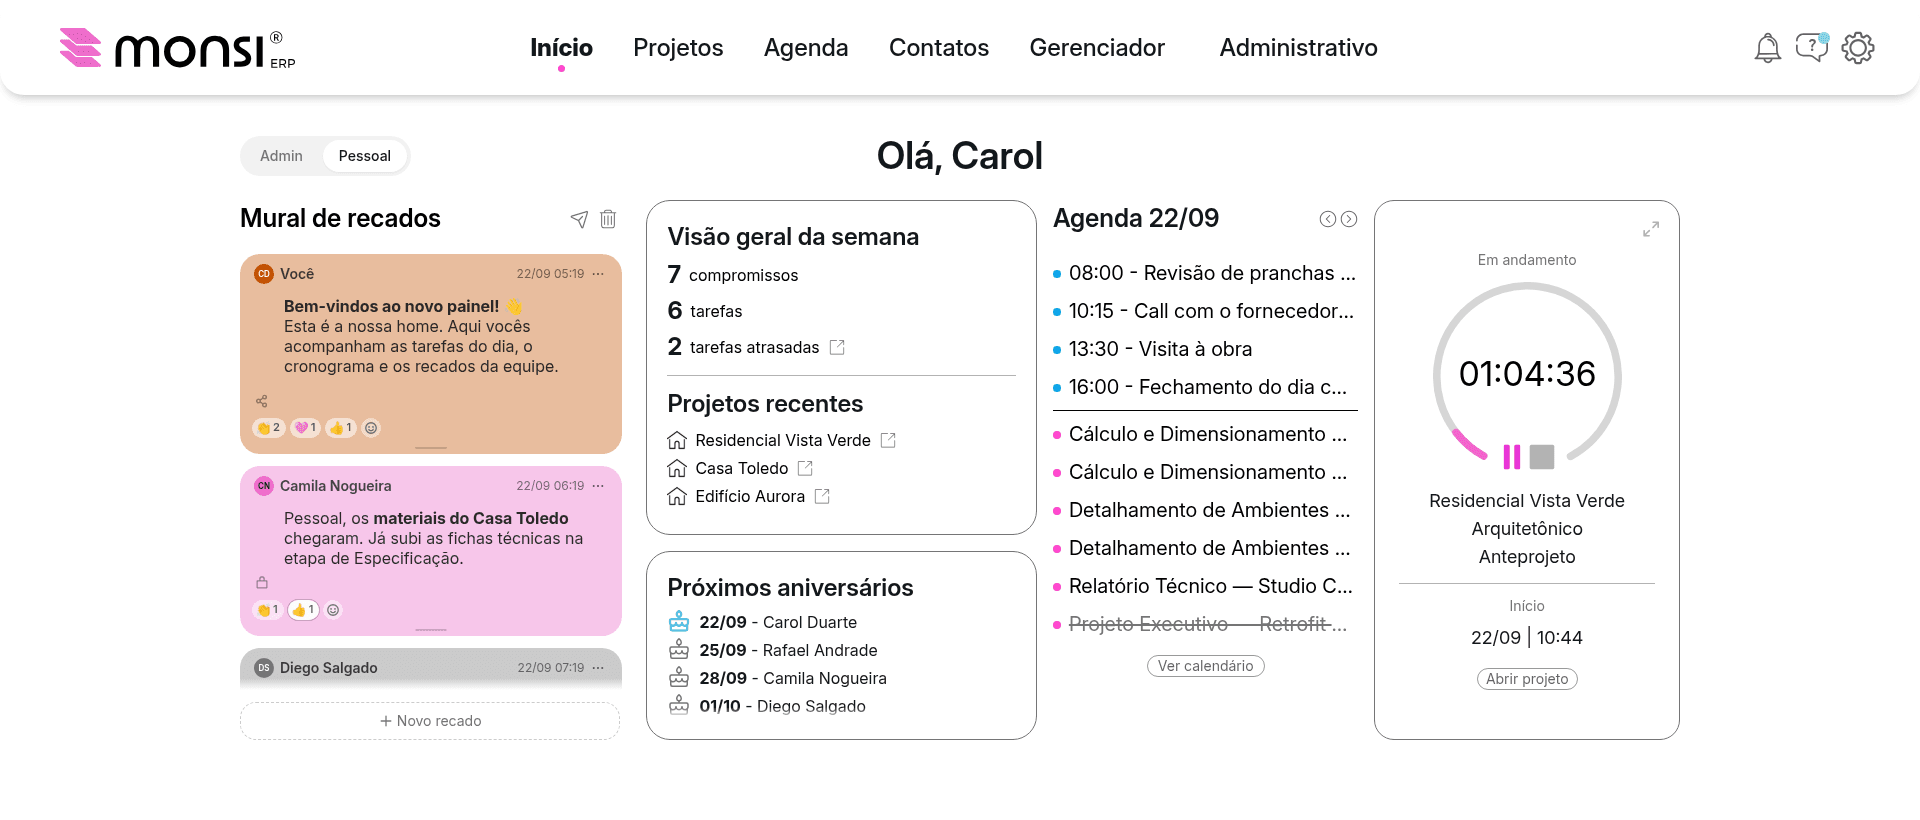This screenshot has width=1920, height=820.
Task: Open Residencial Vista Verde external link icon
Action: click(x=888, y=440)
